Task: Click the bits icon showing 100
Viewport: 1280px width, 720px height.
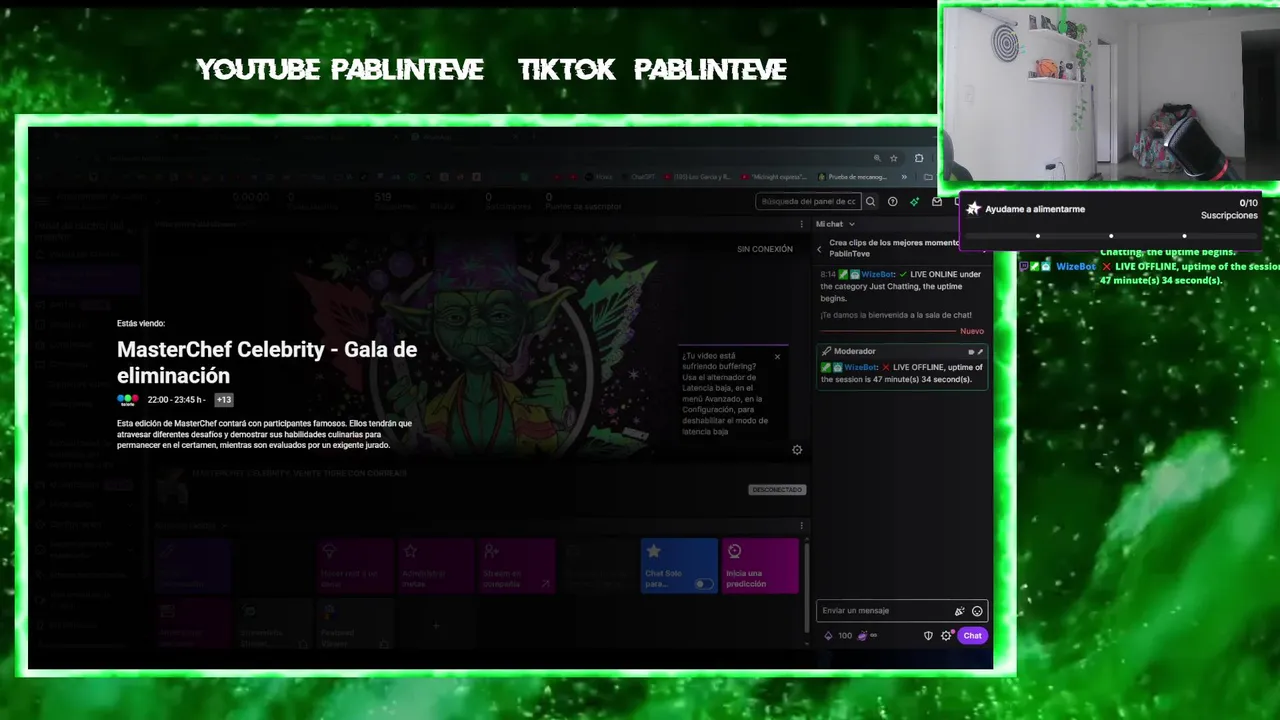Action: pyautogui.click(x=828, y=636)
